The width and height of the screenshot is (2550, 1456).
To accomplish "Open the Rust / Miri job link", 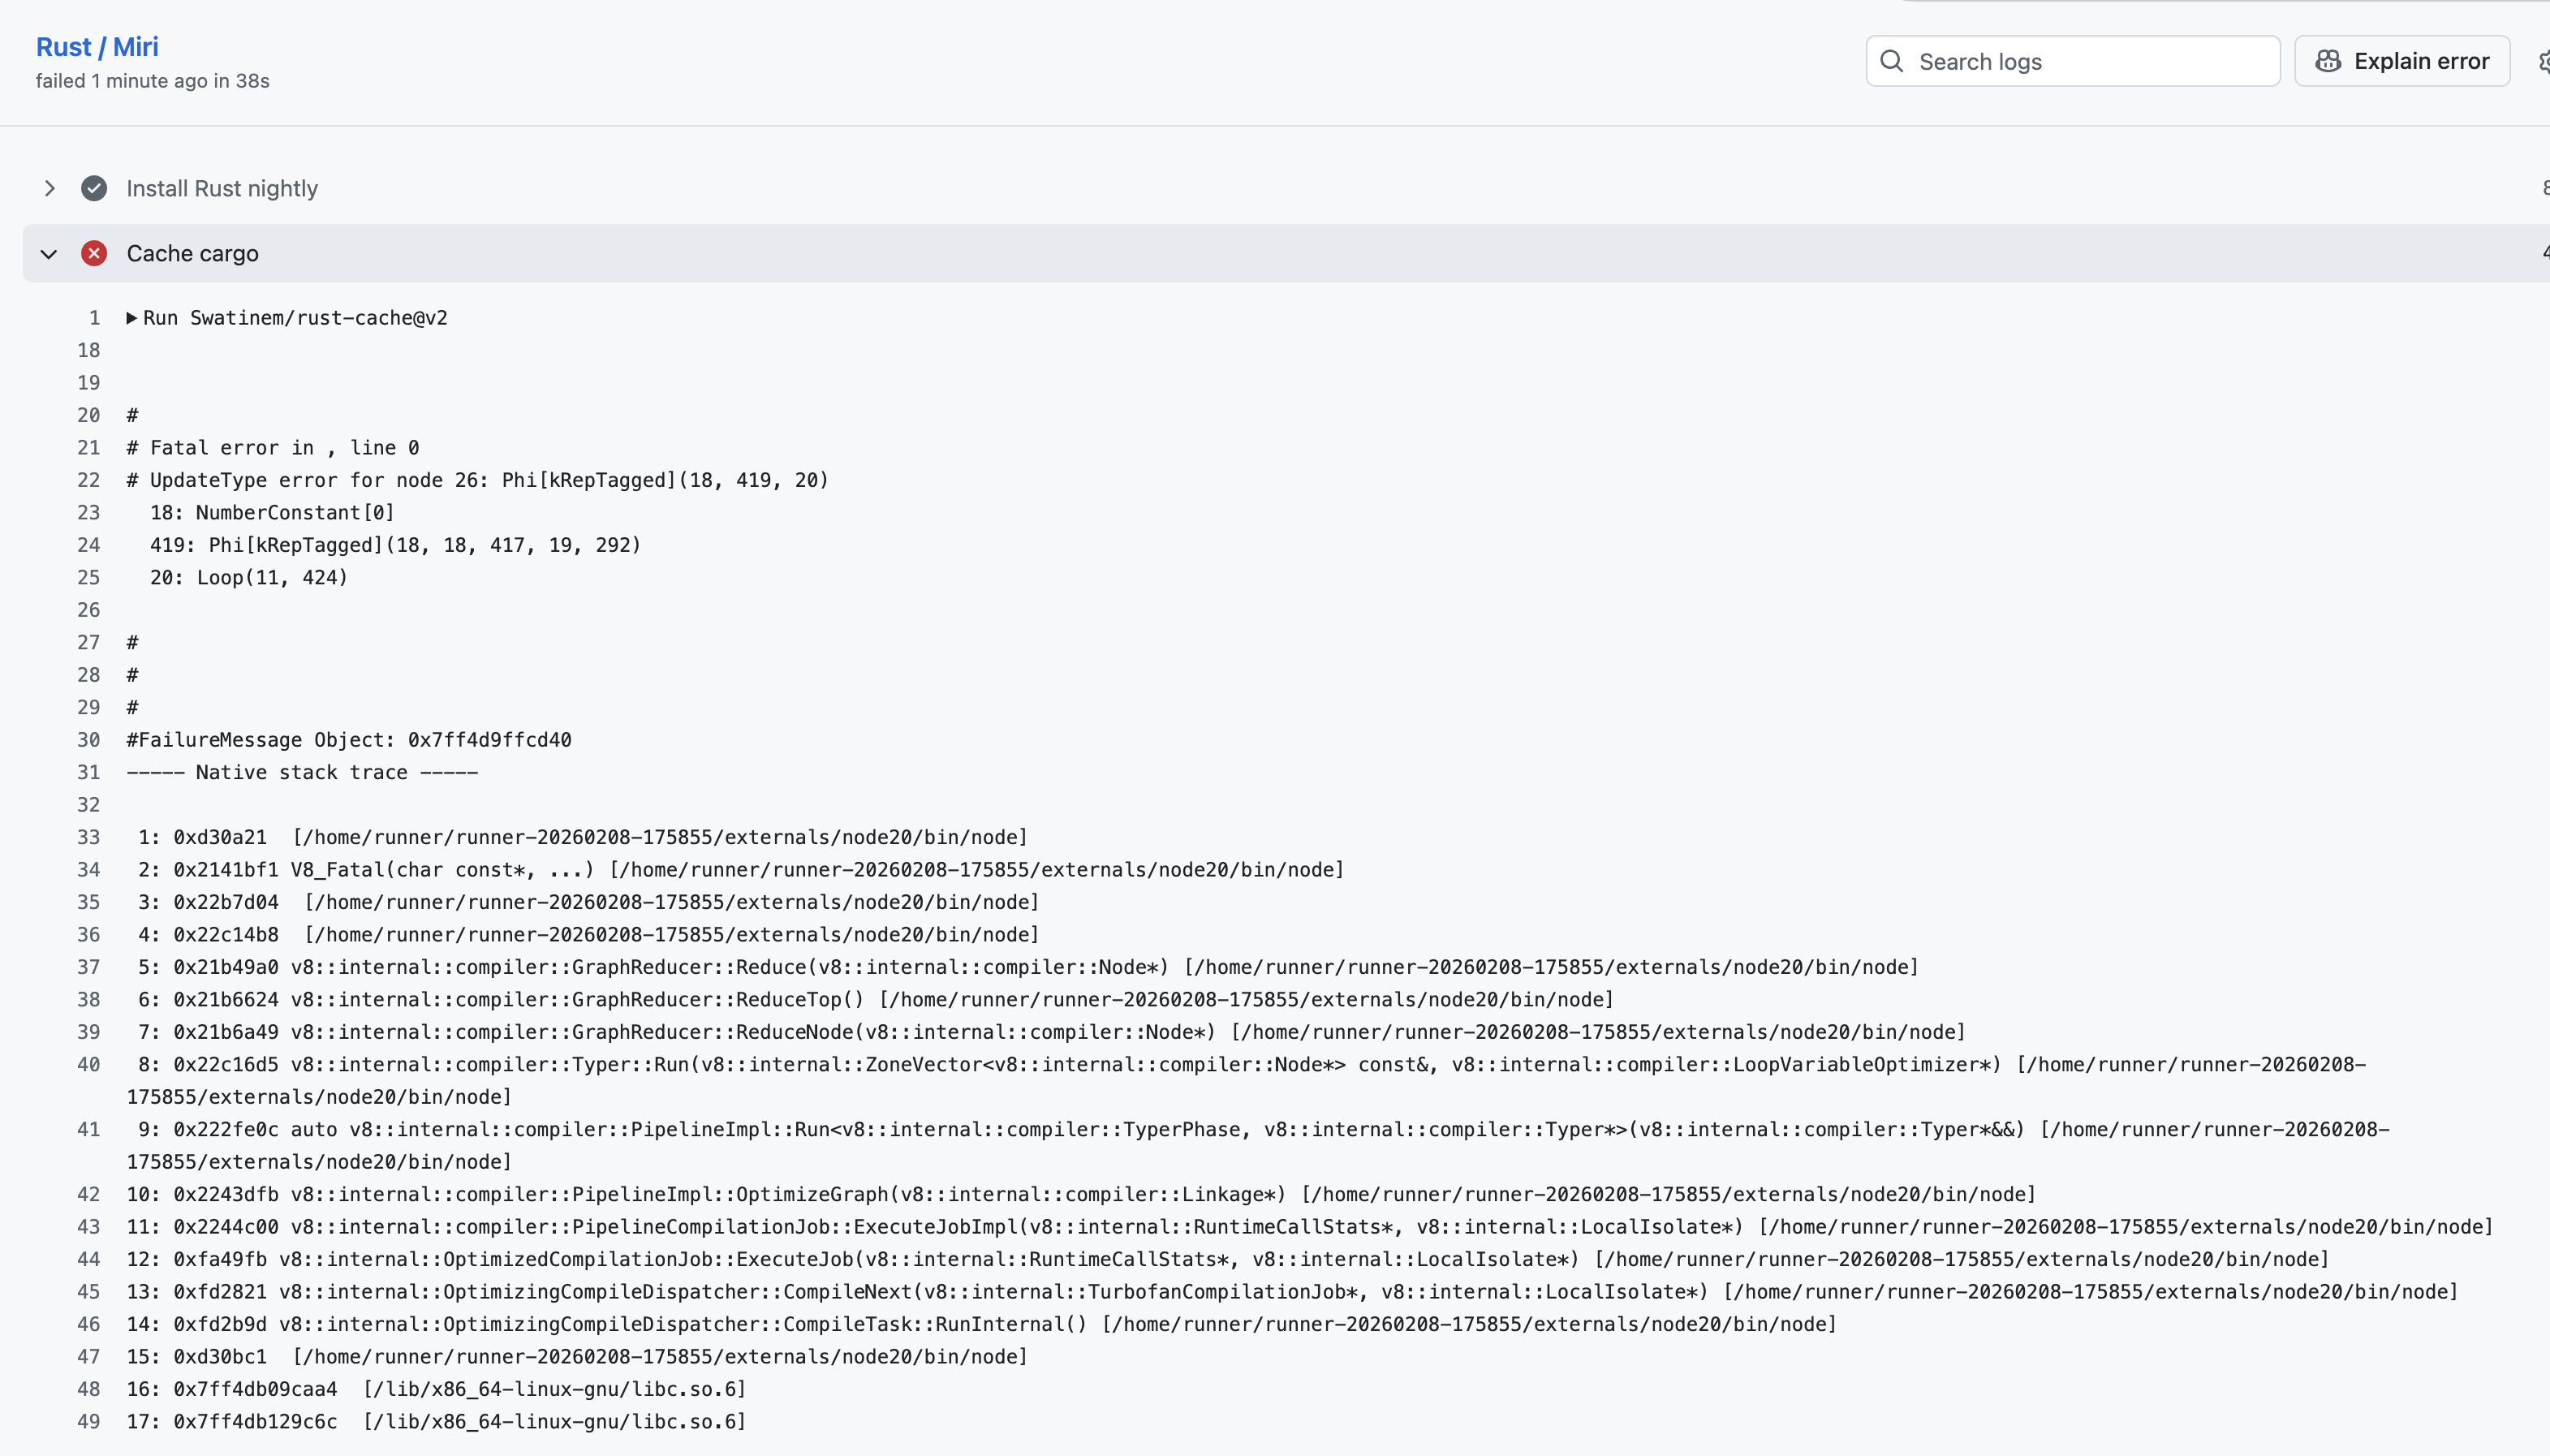I will coord(97,47).
